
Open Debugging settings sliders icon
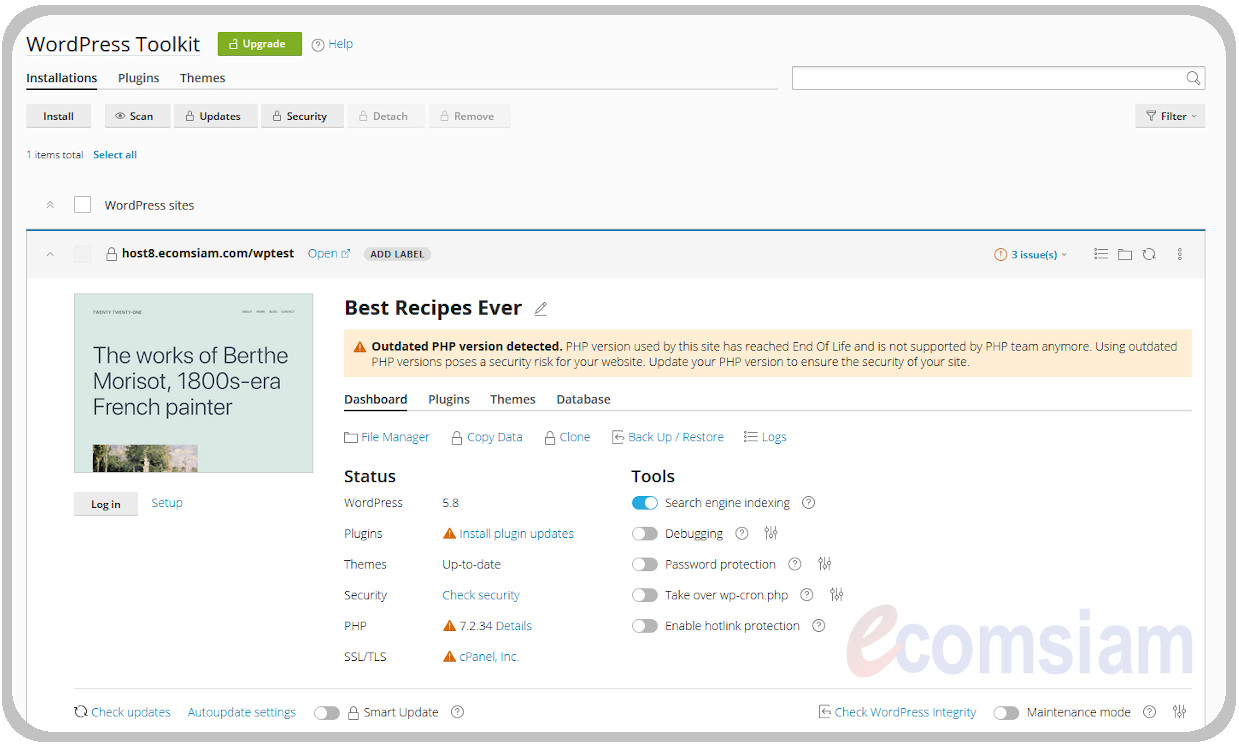pos(770,534)
